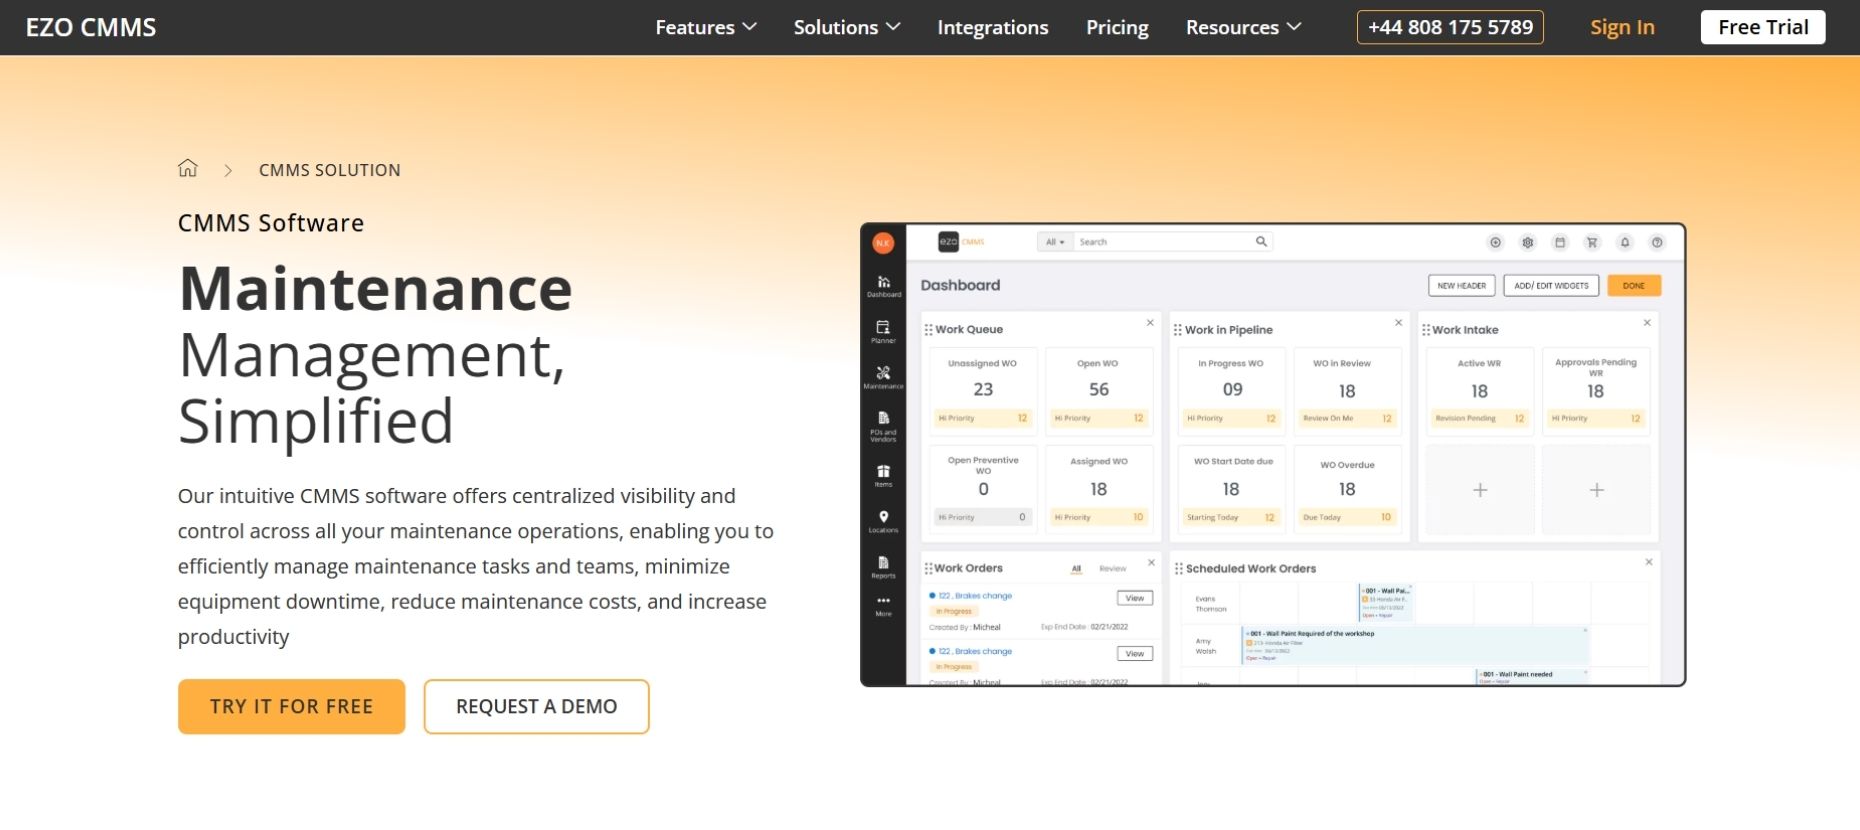Open the settings gear icon in dashboard
Image resolution: width=1860 pixels, height=830 pixels.
[1528, 242]
